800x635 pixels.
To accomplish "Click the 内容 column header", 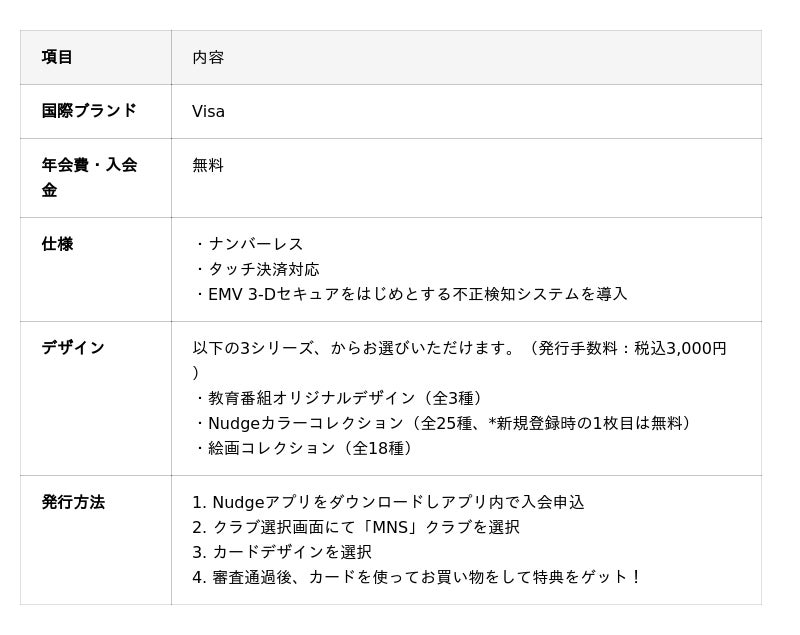I will point(208,57).
